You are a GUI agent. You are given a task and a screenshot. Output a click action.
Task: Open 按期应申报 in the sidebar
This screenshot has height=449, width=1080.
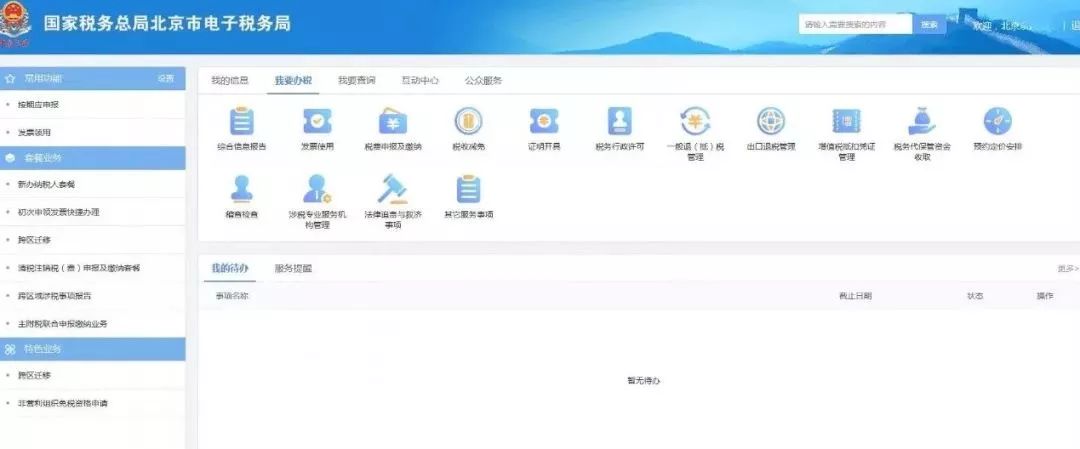[x=39, y=105]
